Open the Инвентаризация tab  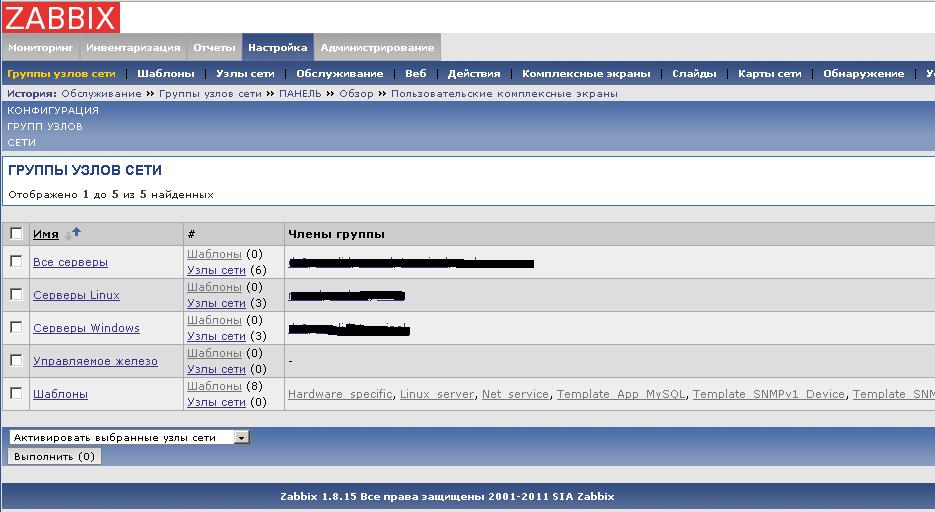coord(133,48)
